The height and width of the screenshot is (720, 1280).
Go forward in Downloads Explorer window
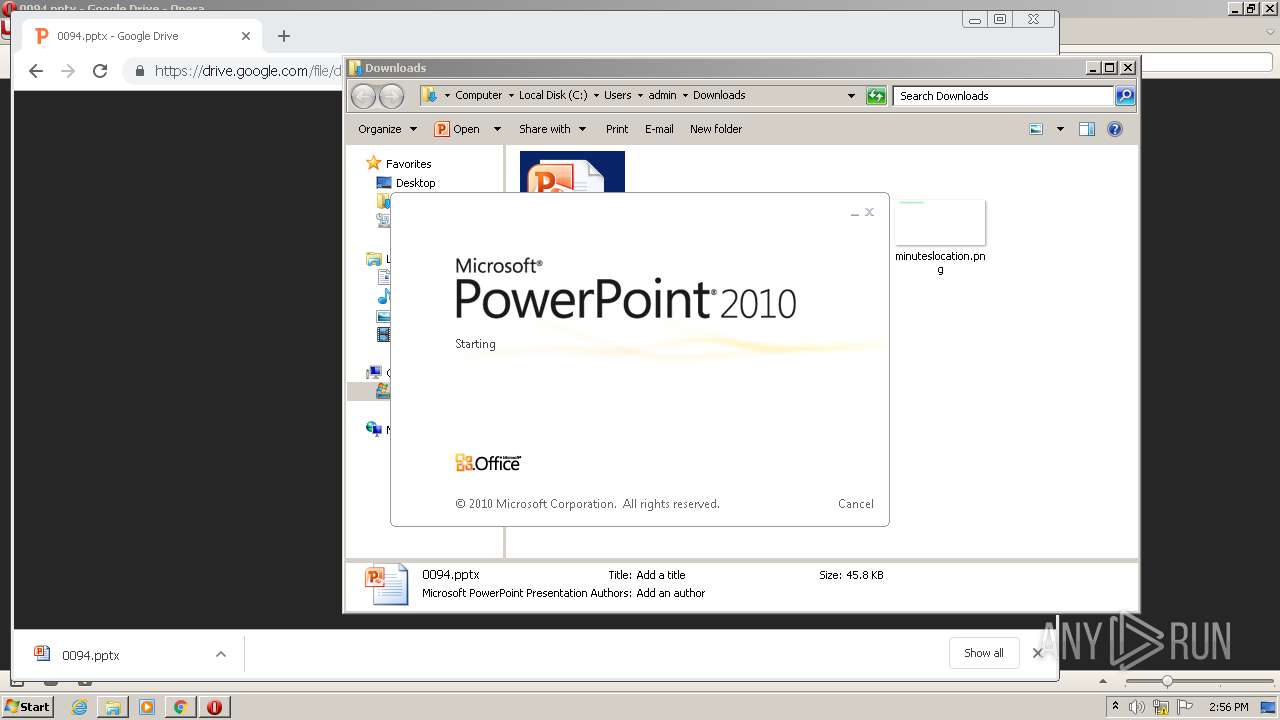coord(391,96)
